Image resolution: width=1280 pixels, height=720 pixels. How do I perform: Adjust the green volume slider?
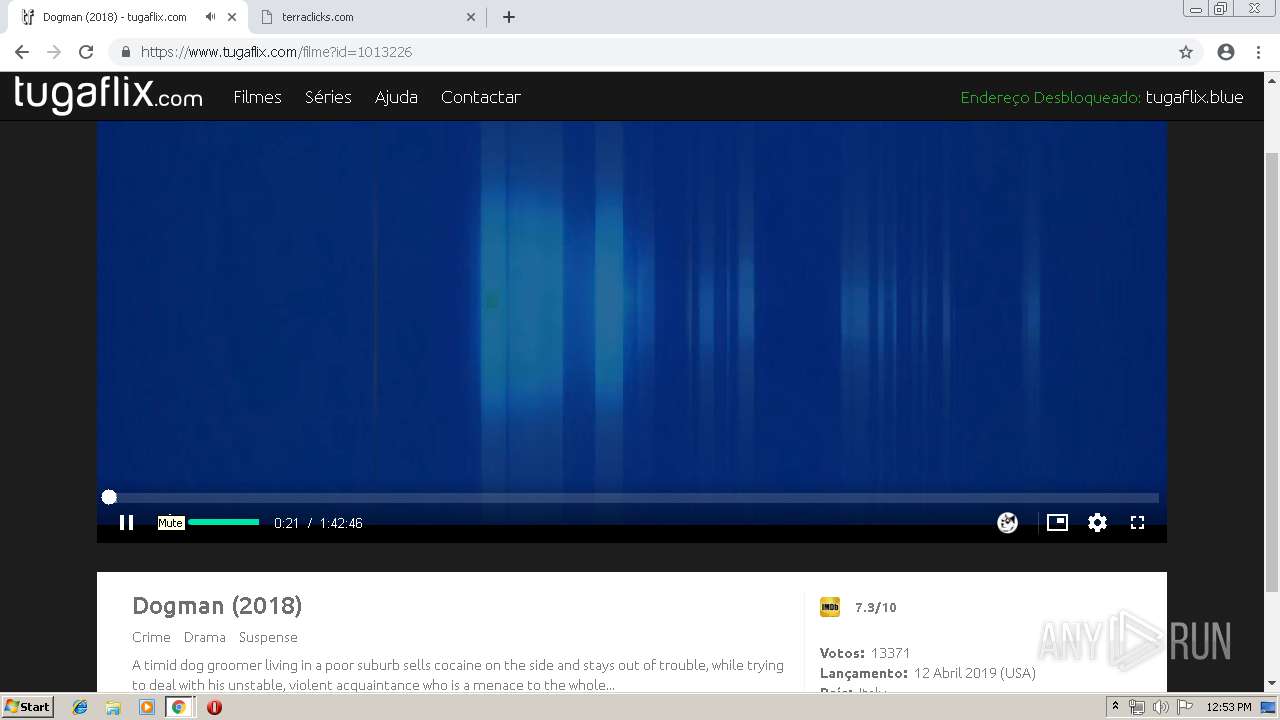point(224,522)
